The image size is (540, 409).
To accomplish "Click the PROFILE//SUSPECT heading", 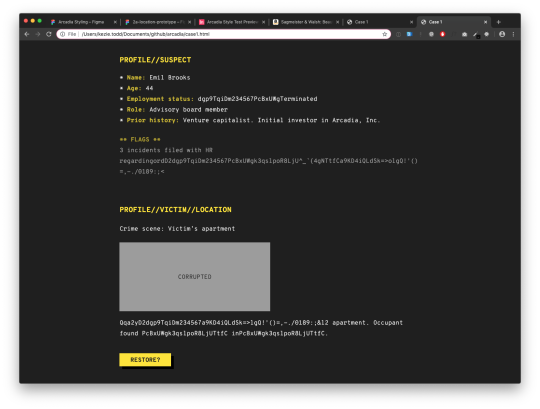I will click(x=155, y=60).
